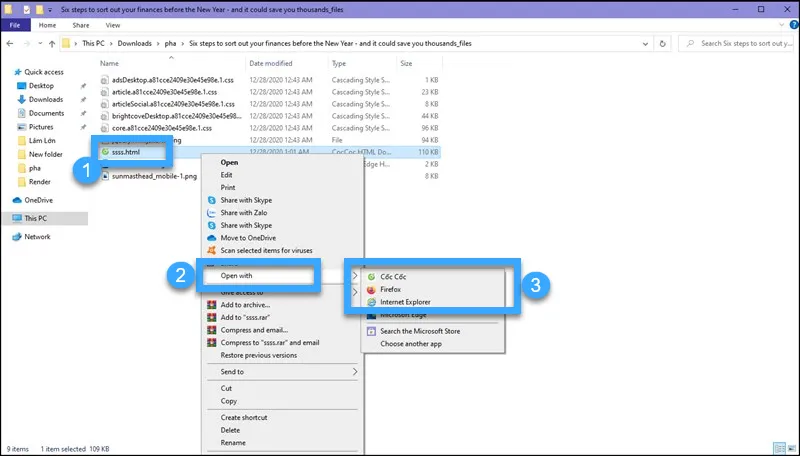
Task: Open with Internet Explorer
Action: 405,302
